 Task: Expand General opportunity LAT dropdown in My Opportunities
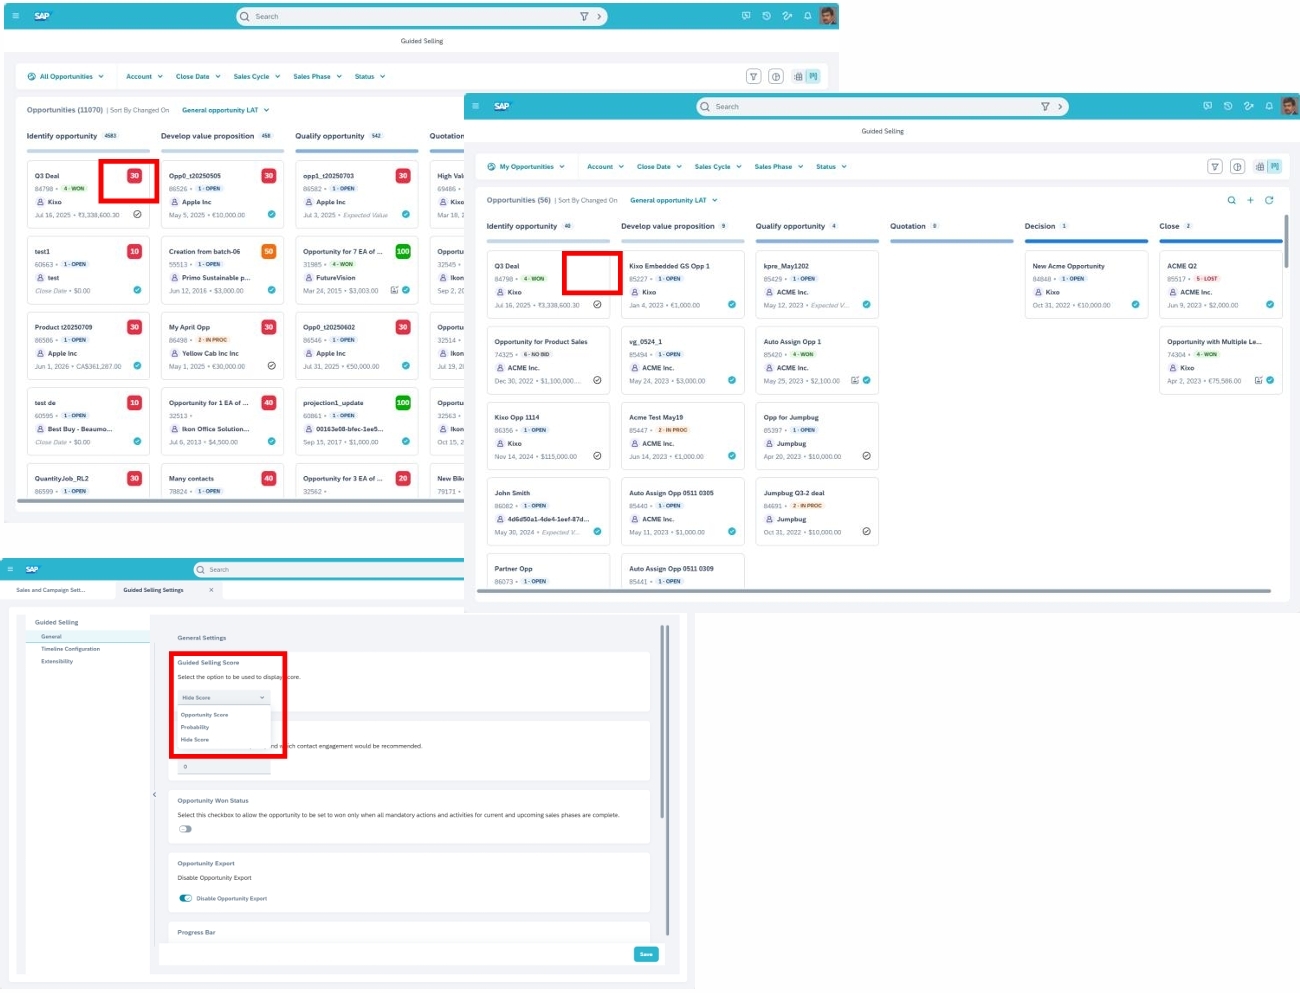674,200
